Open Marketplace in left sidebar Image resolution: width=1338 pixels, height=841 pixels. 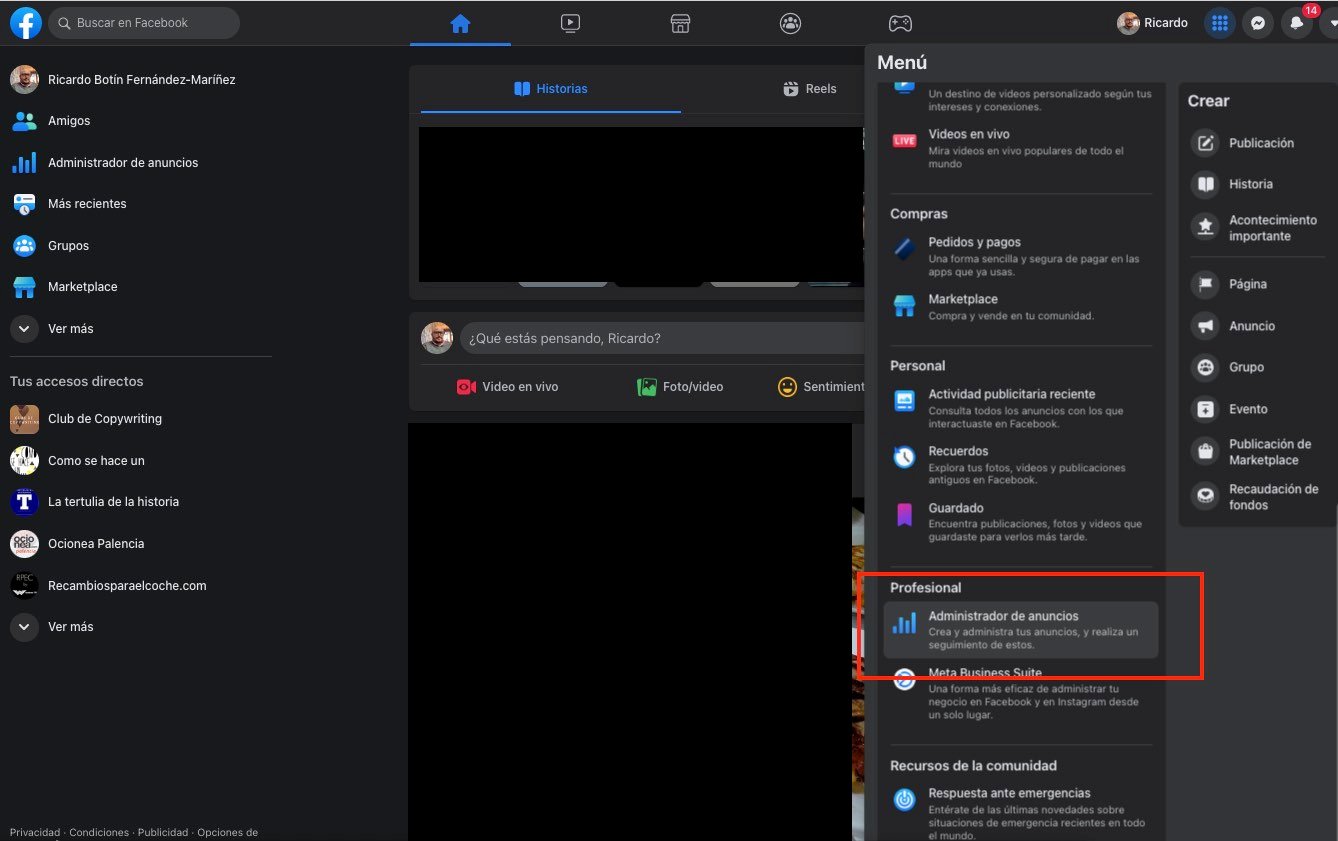(x=140, y=287)
